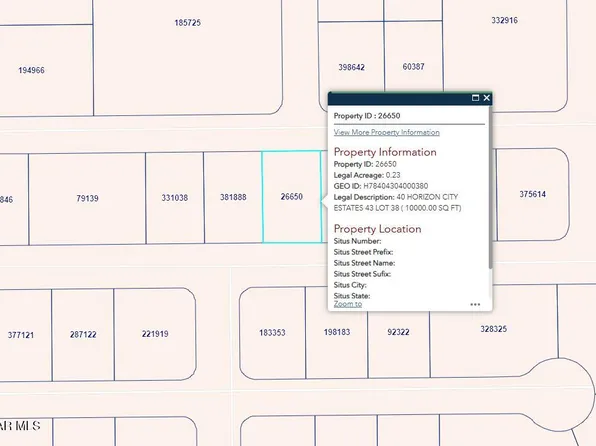This screenshot has height=446, width=596.
Task: Click the Situs City label
Action: [350, 285]
